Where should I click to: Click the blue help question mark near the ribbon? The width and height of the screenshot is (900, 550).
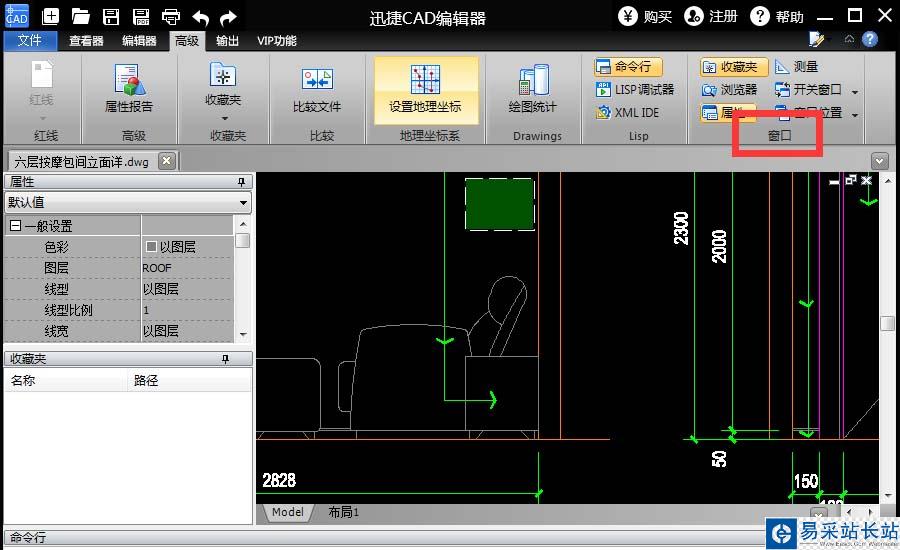(x=870, y=39)
